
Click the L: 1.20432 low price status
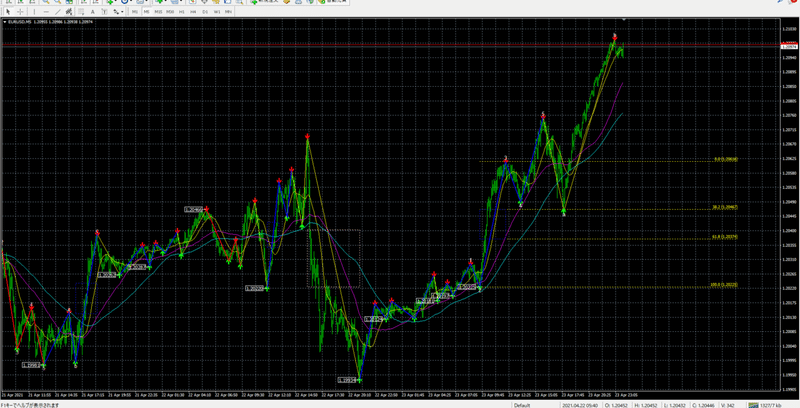675,405
